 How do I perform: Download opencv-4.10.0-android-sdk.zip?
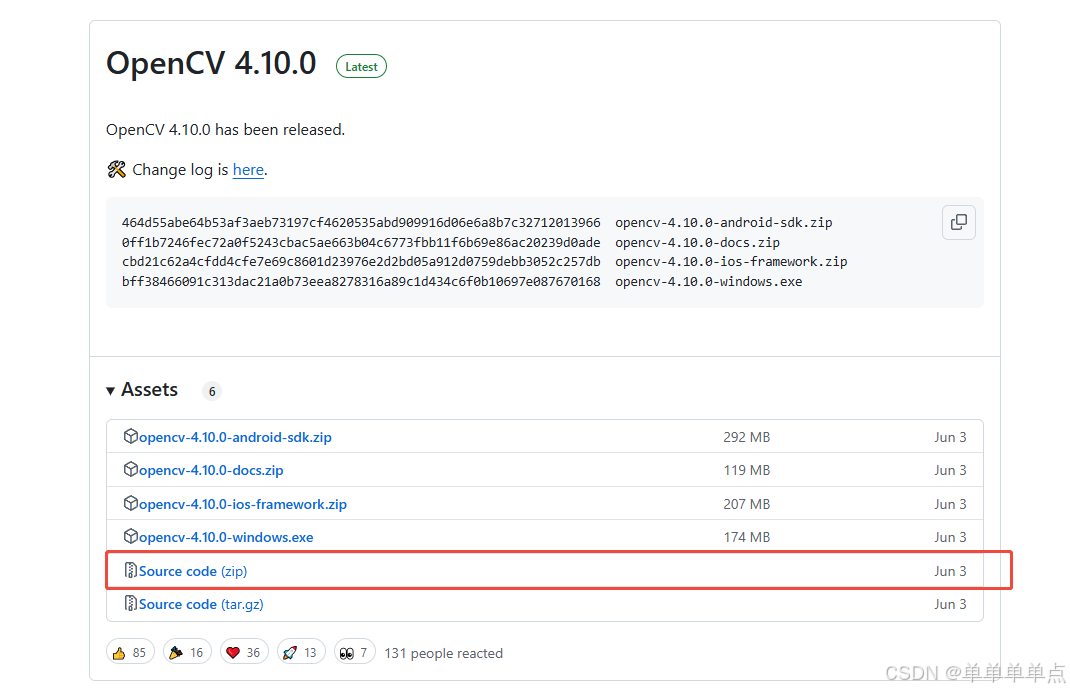point(235,437)
